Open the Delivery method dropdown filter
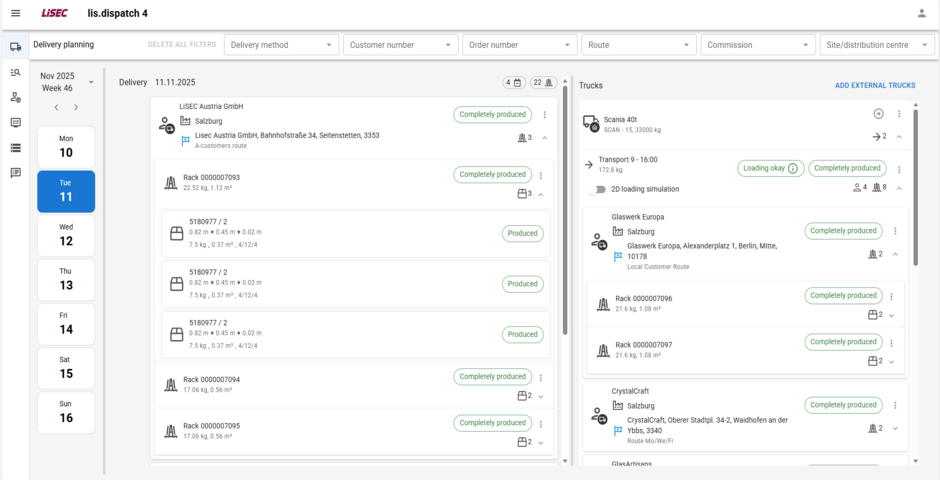The image size is (940, 480). pos(282,45)
